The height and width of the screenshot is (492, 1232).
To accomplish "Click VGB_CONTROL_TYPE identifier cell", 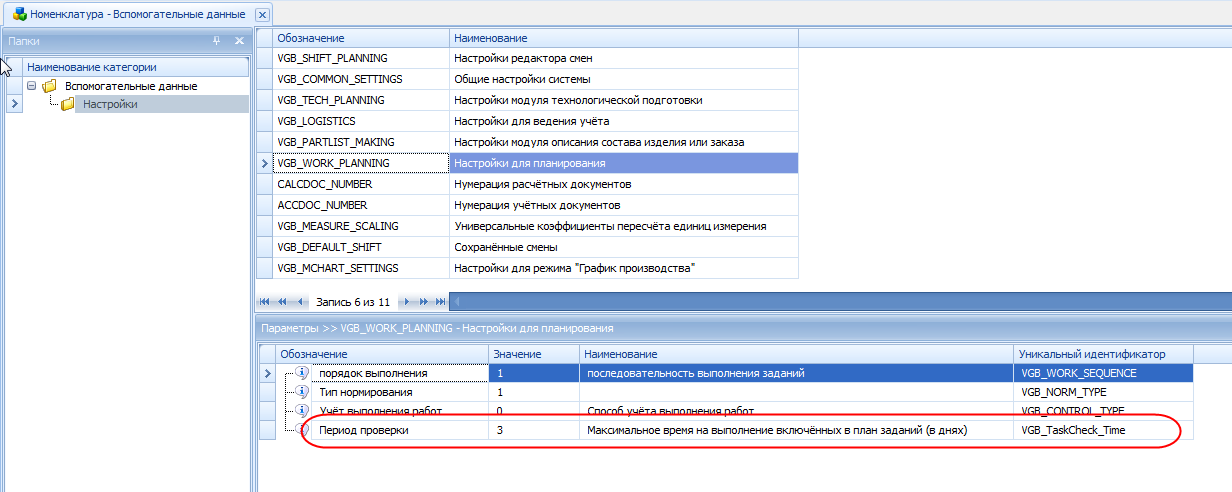I will (1104, 411).
